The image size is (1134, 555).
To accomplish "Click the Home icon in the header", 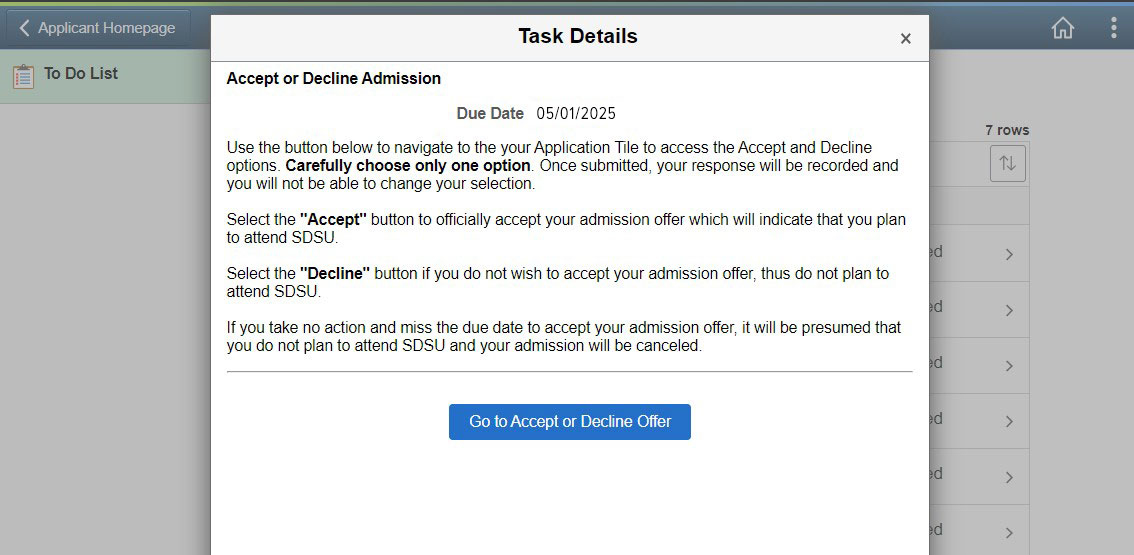I will pos(1062,28).
